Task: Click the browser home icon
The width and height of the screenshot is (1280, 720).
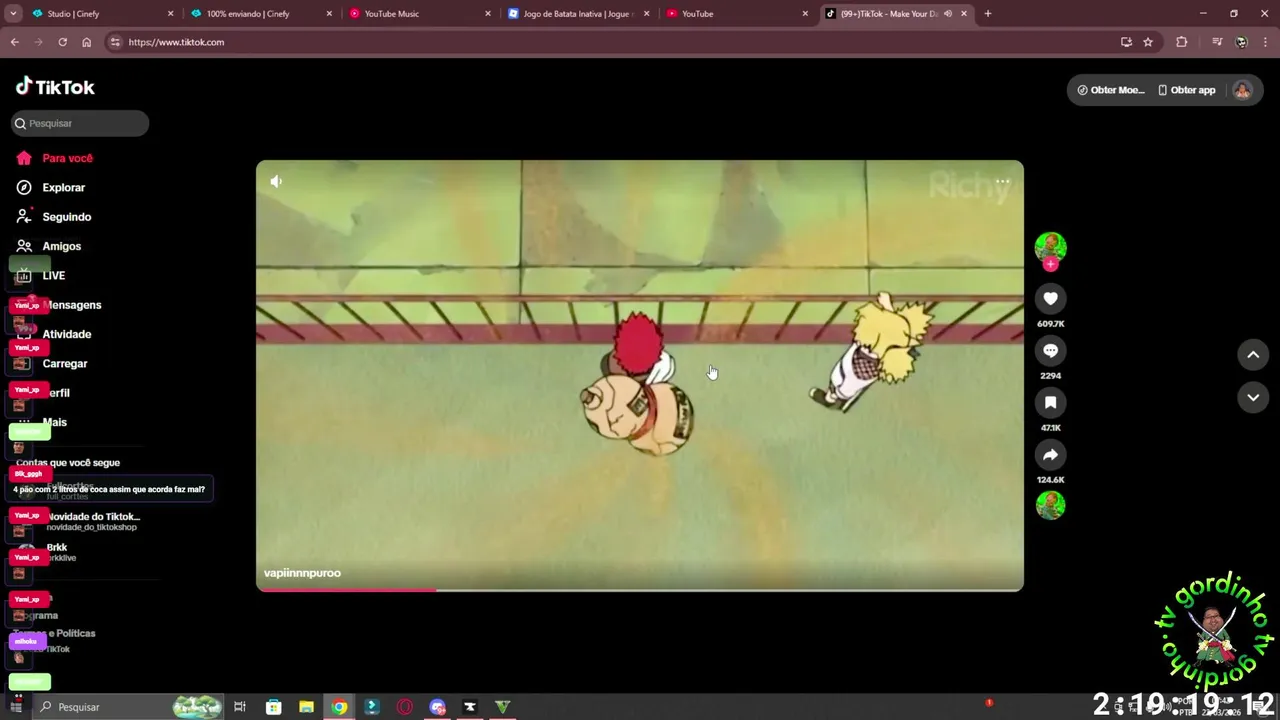Action: click(86, 42)
